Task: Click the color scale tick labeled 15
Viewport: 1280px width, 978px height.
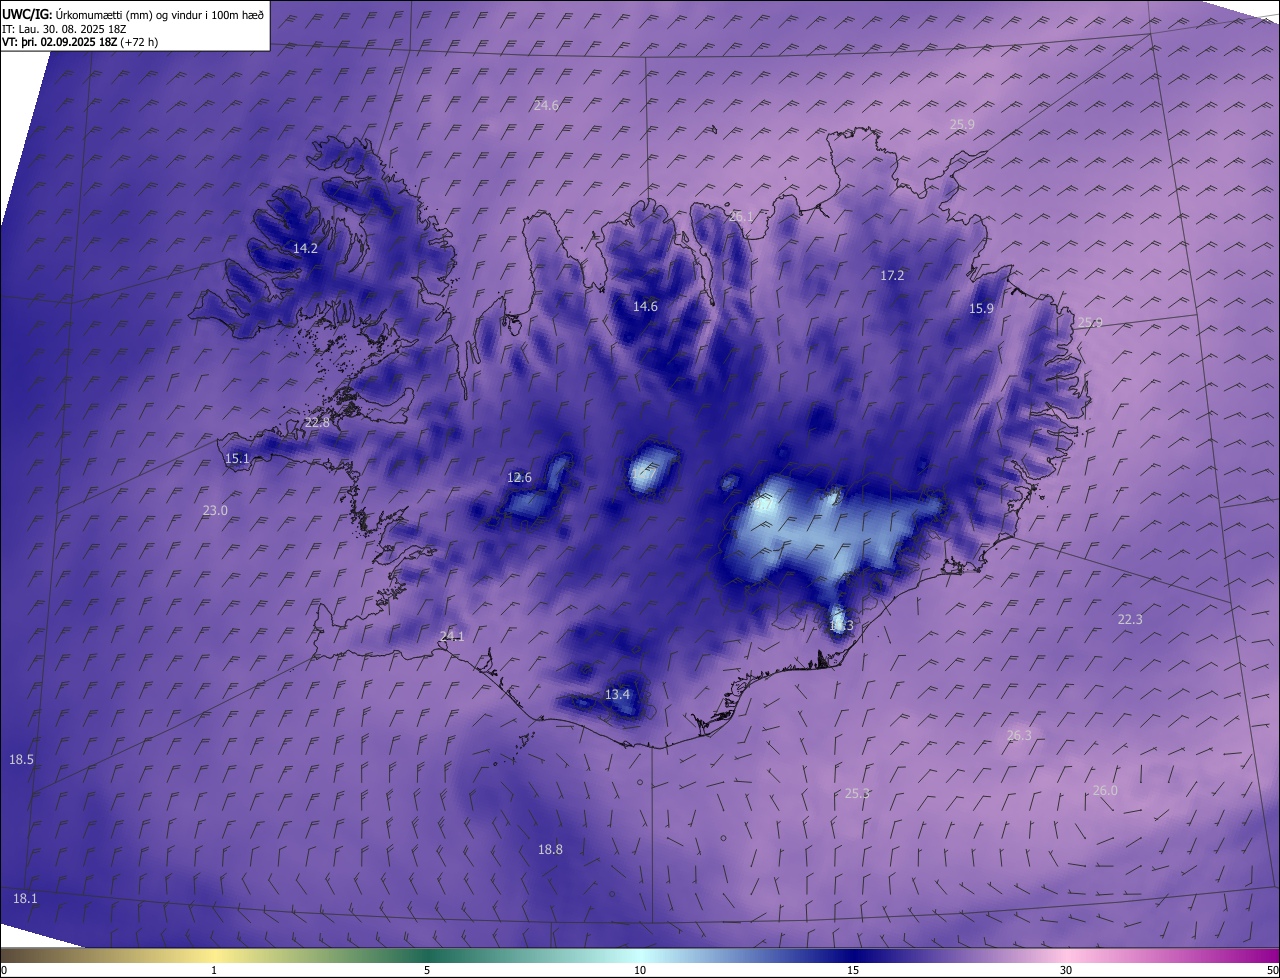Action: point(853,970)
